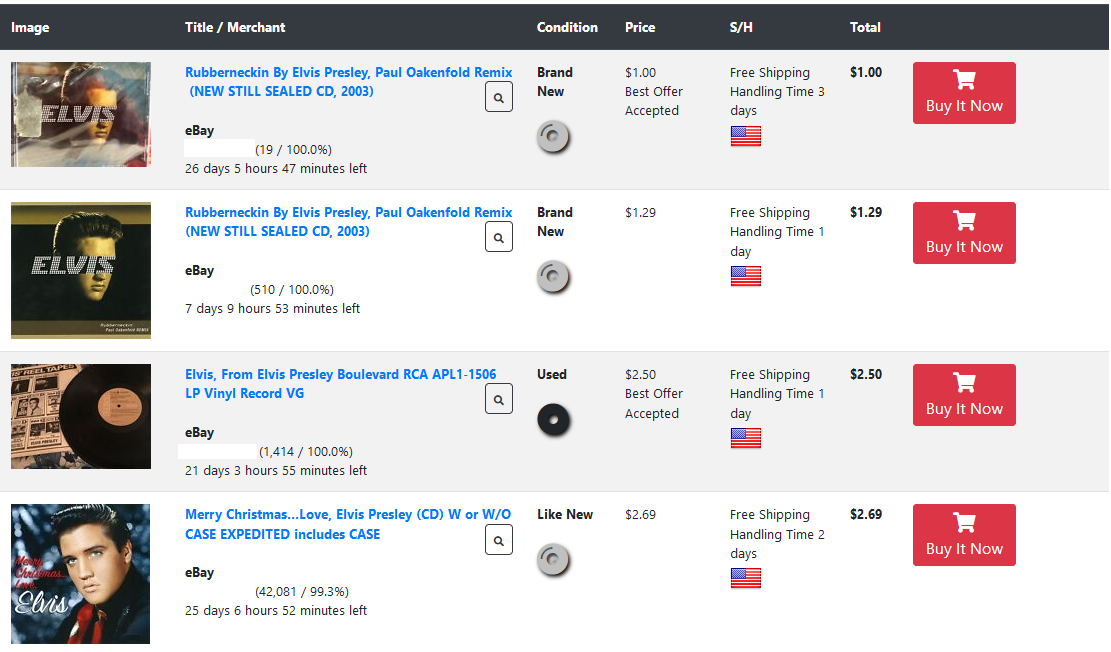The image size is (1111, 652).
Task: Buy the $1.00 Rubberneckin CD now
Action: pos(964,93)
